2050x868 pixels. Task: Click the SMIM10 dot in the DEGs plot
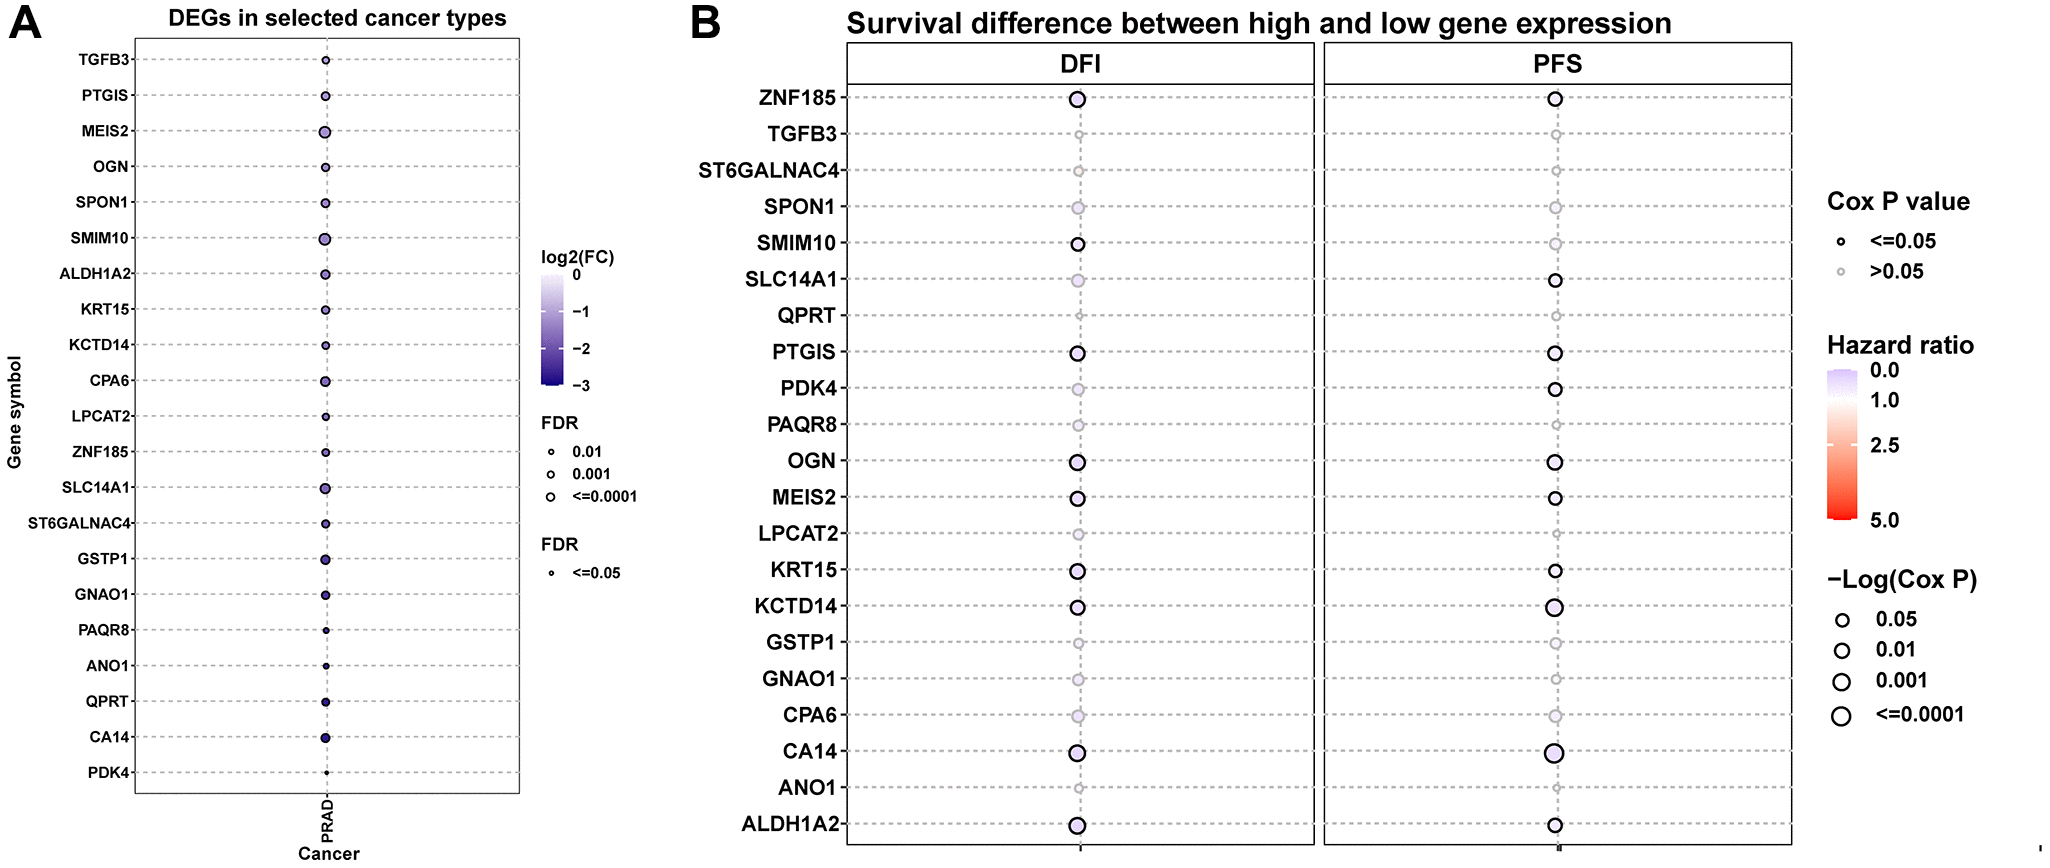[x=325, y=239]
